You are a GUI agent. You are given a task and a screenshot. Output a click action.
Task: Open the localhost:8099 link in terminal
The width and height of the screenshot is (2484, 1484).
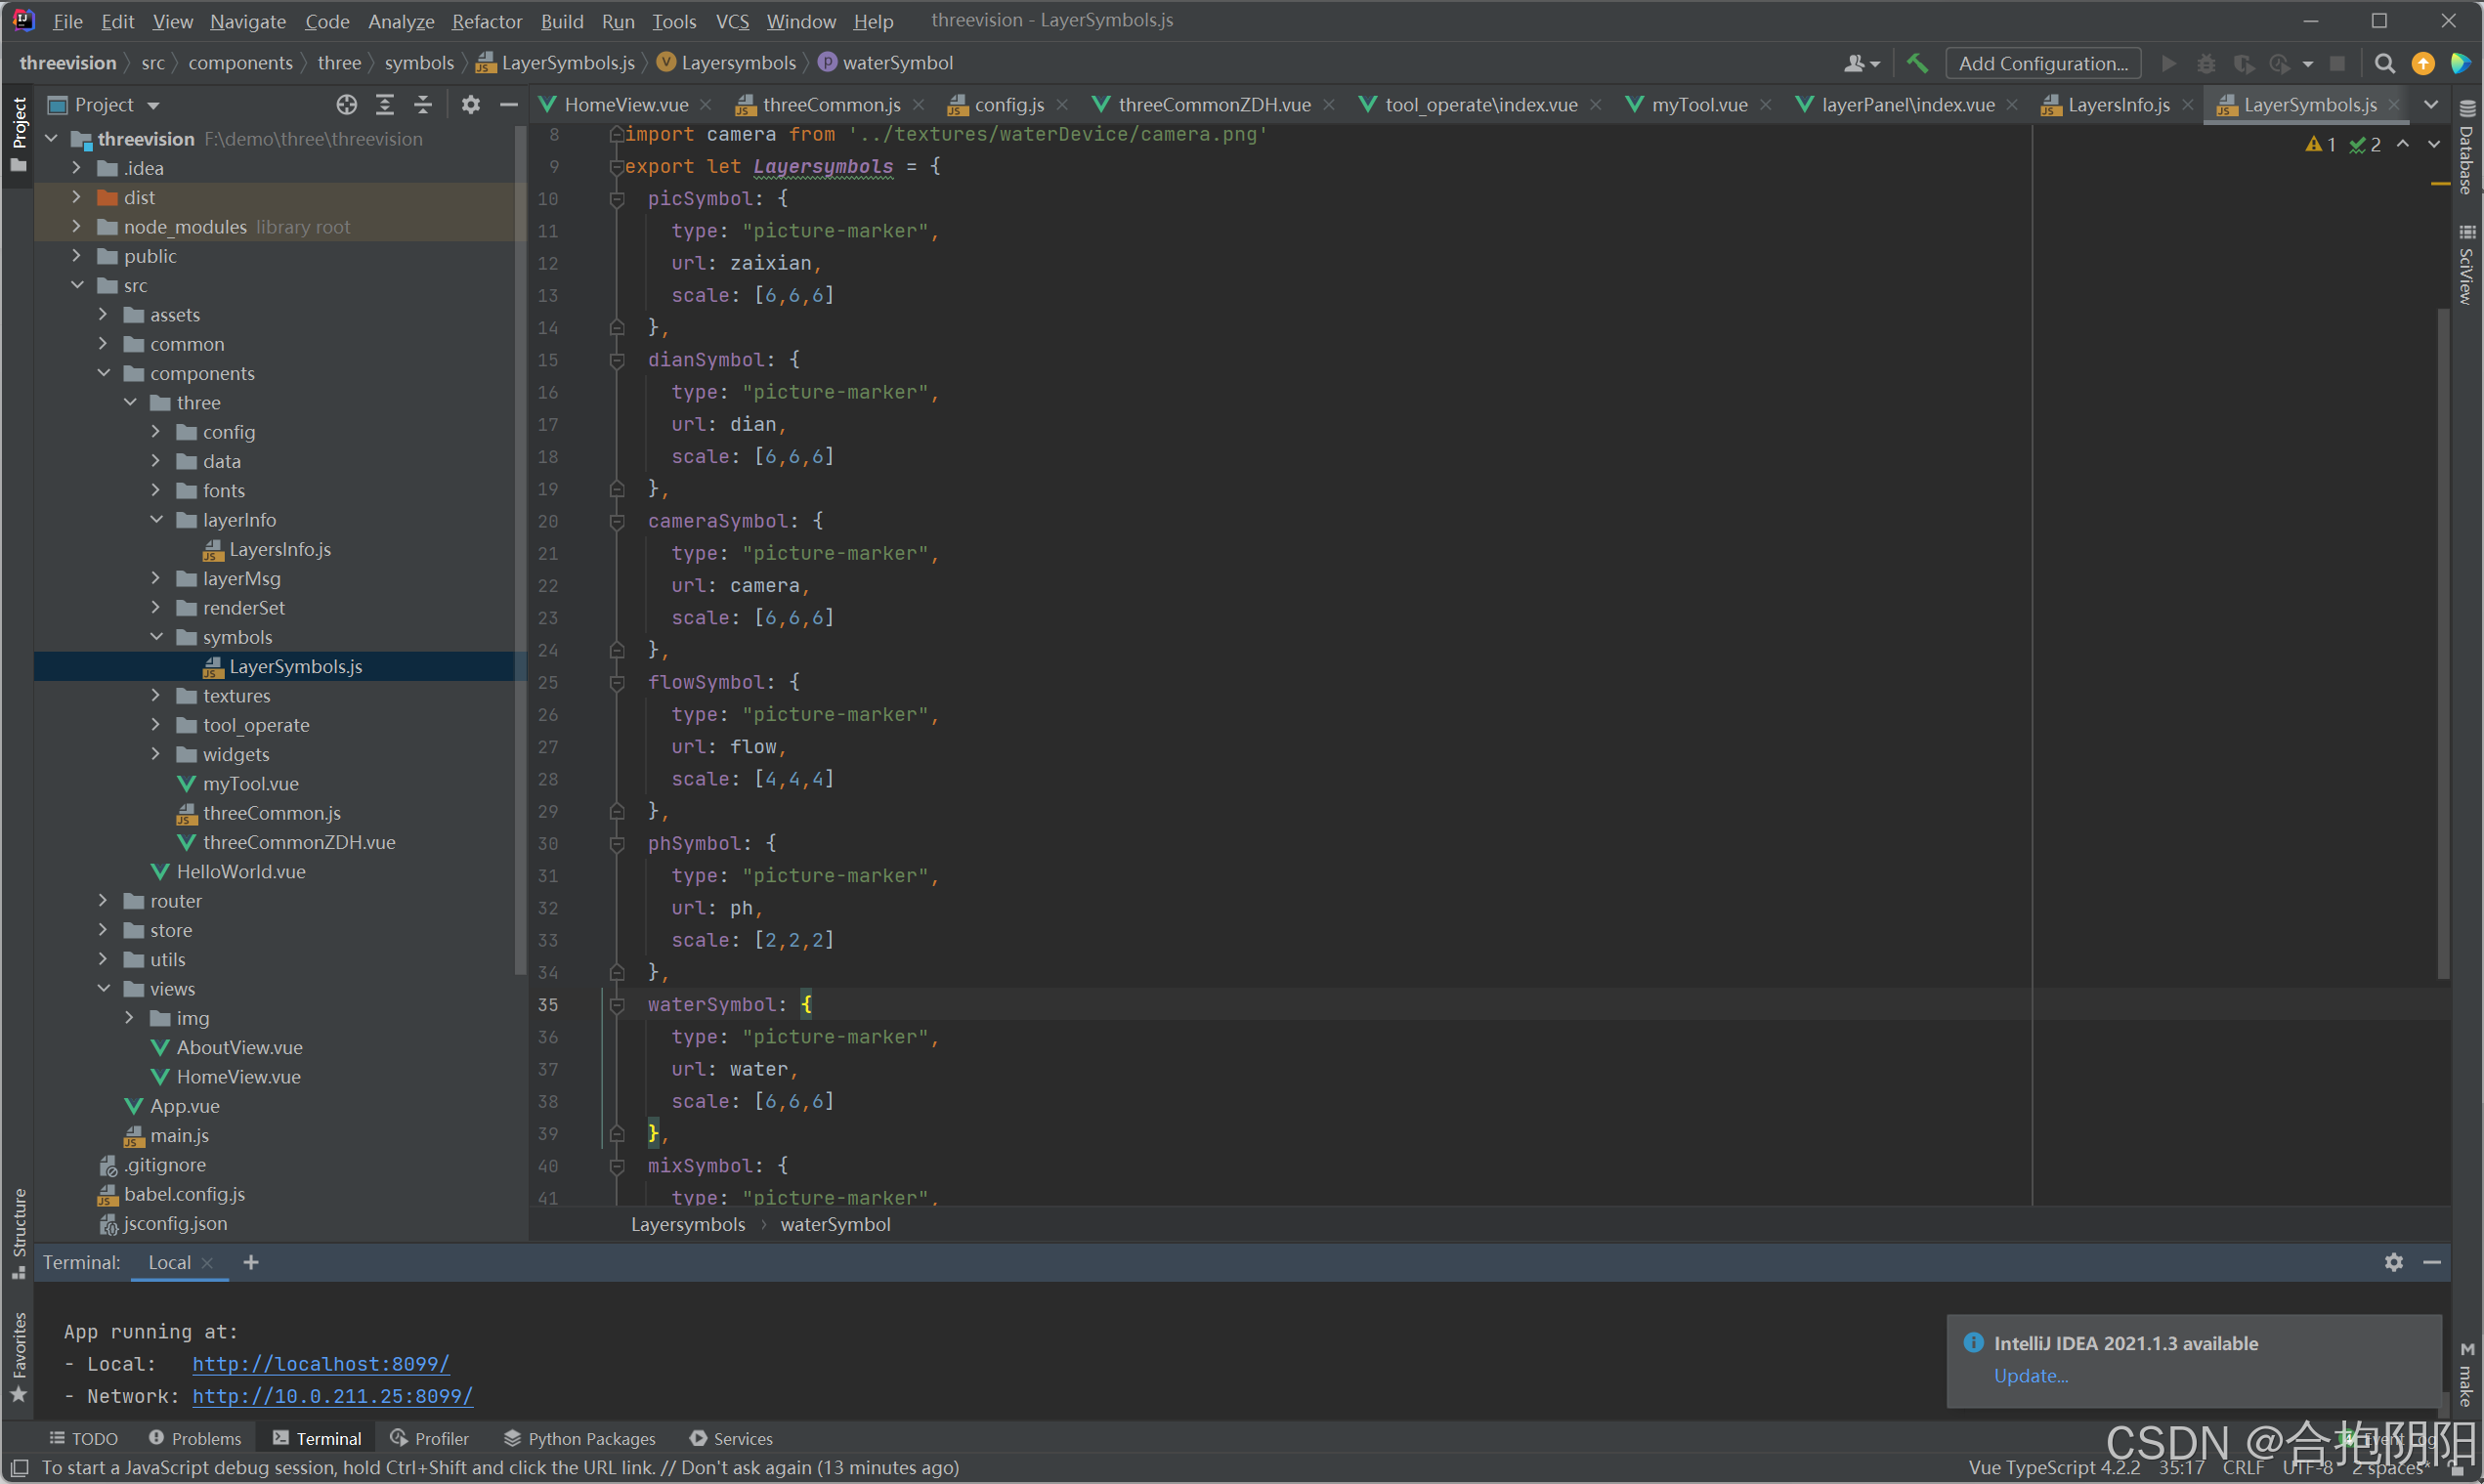[x=320, y=1363]
